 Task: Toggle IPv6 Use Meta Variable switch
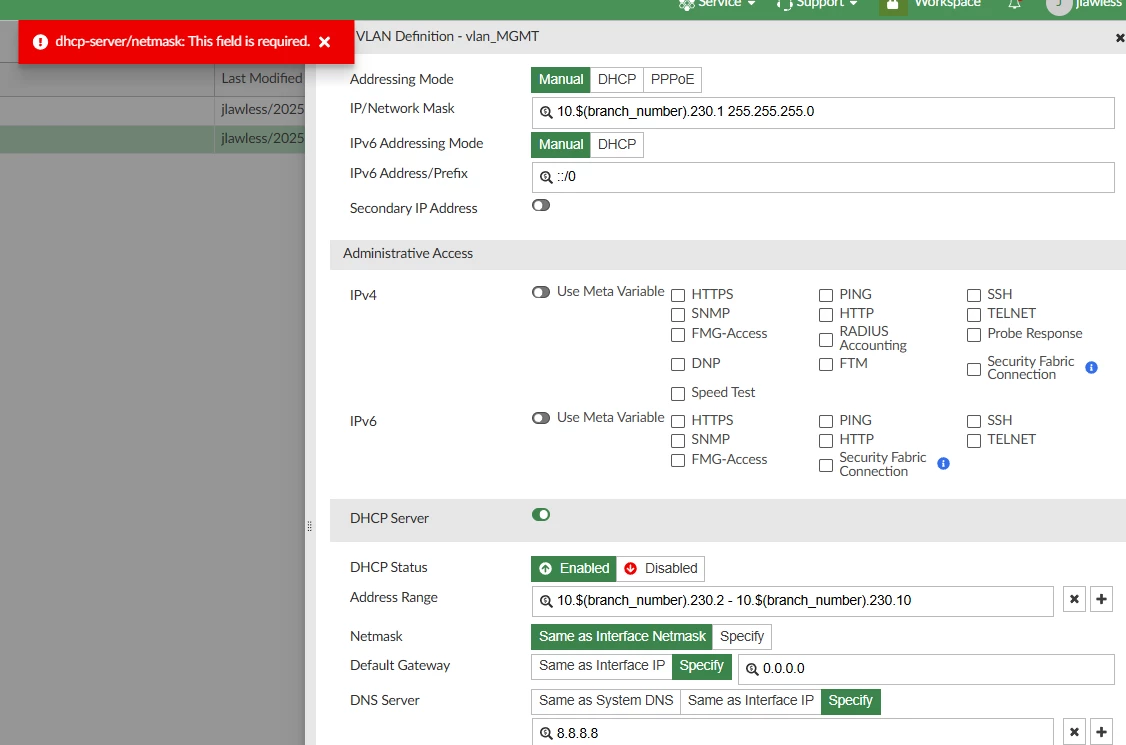pyautogui.click(x=541, y=418)
